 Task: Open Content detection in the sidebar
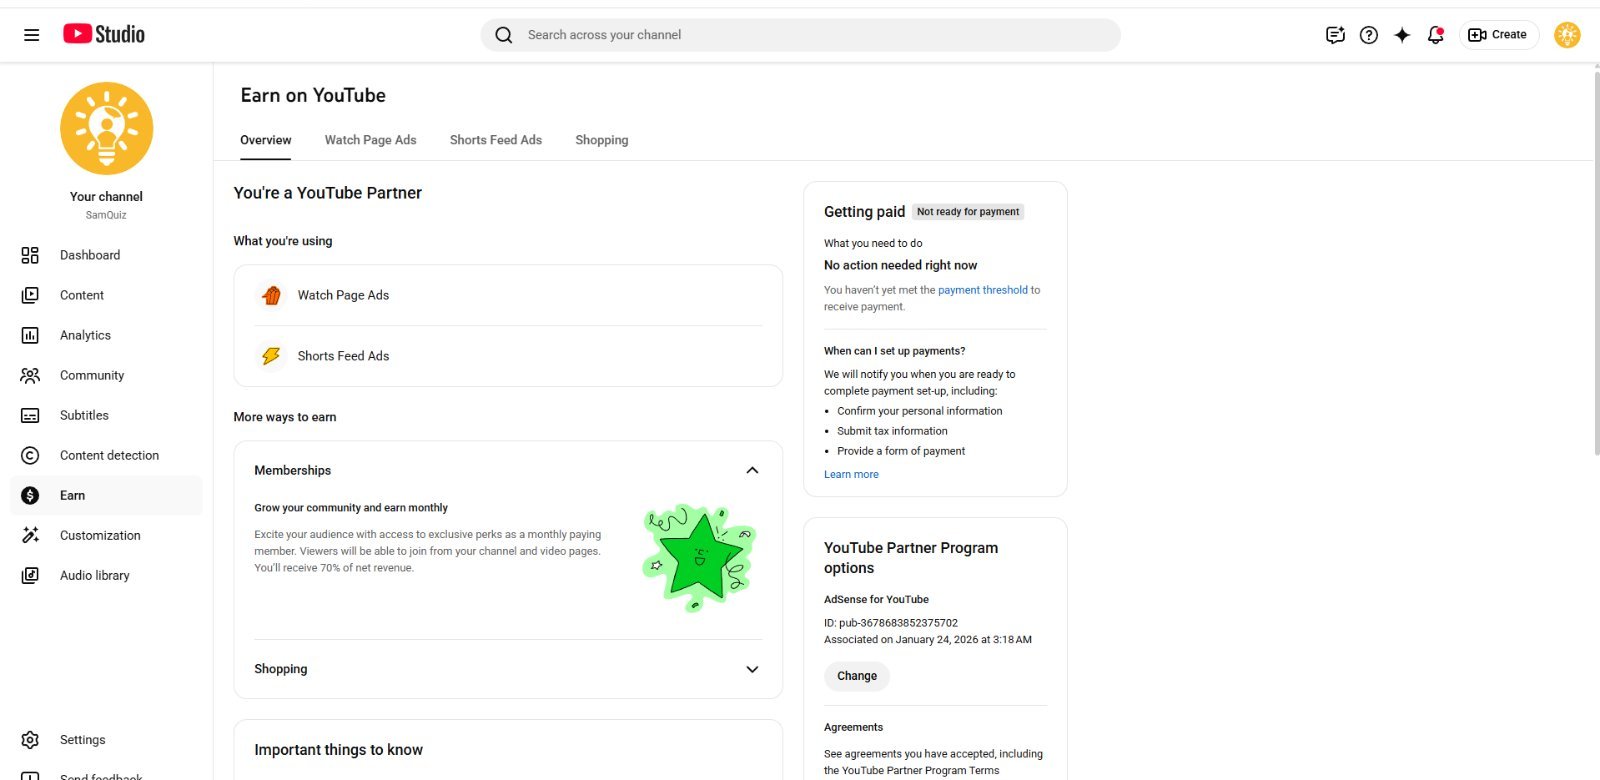coord(106,455)
